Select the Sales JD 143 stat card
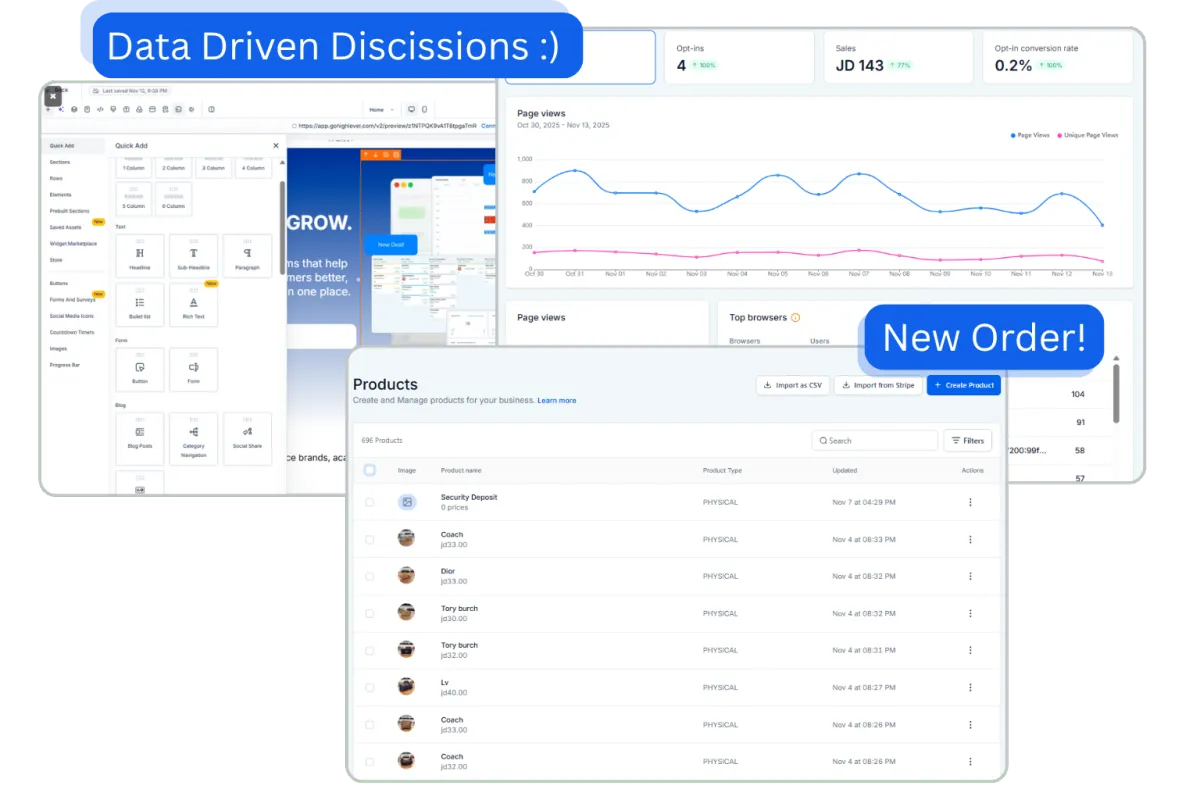The image size is (1200, 800). (x=898, y=57)
